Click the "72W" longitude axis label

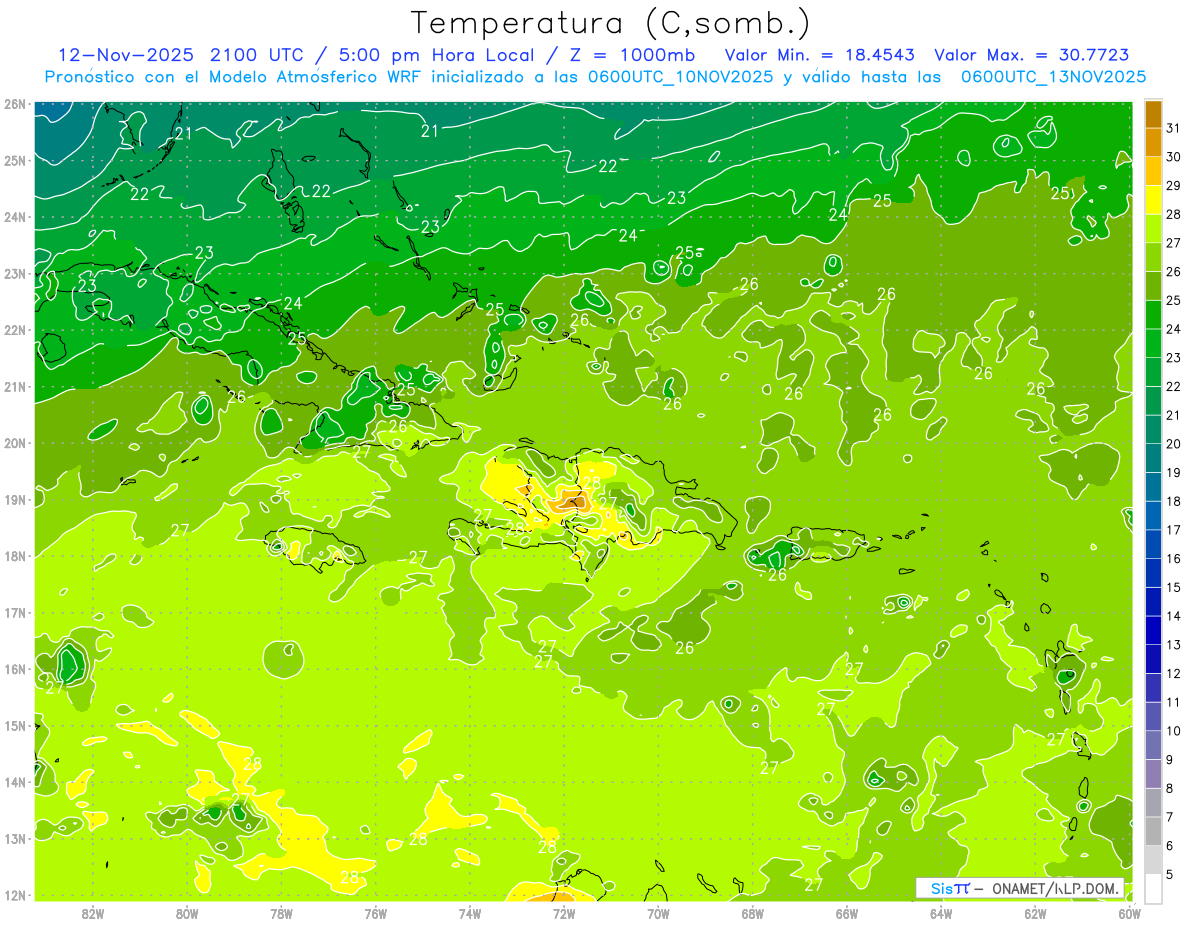(564, 912)
